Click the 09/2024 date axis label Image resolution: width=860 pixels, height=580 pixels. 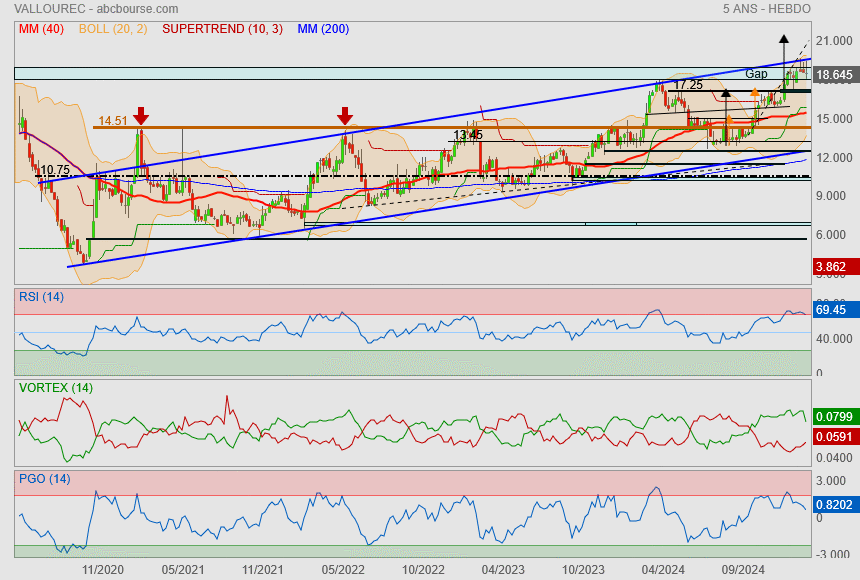pos(743,570)
